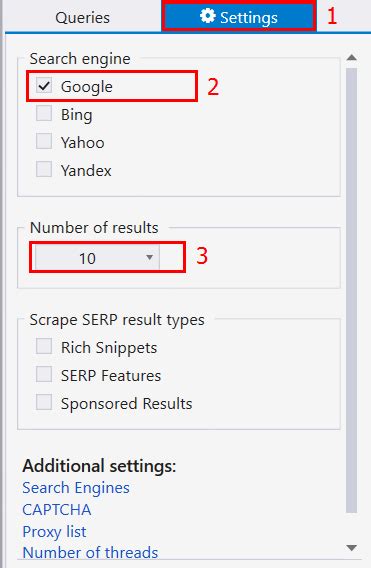Enable SERP Features scraping

click(44, 374)
